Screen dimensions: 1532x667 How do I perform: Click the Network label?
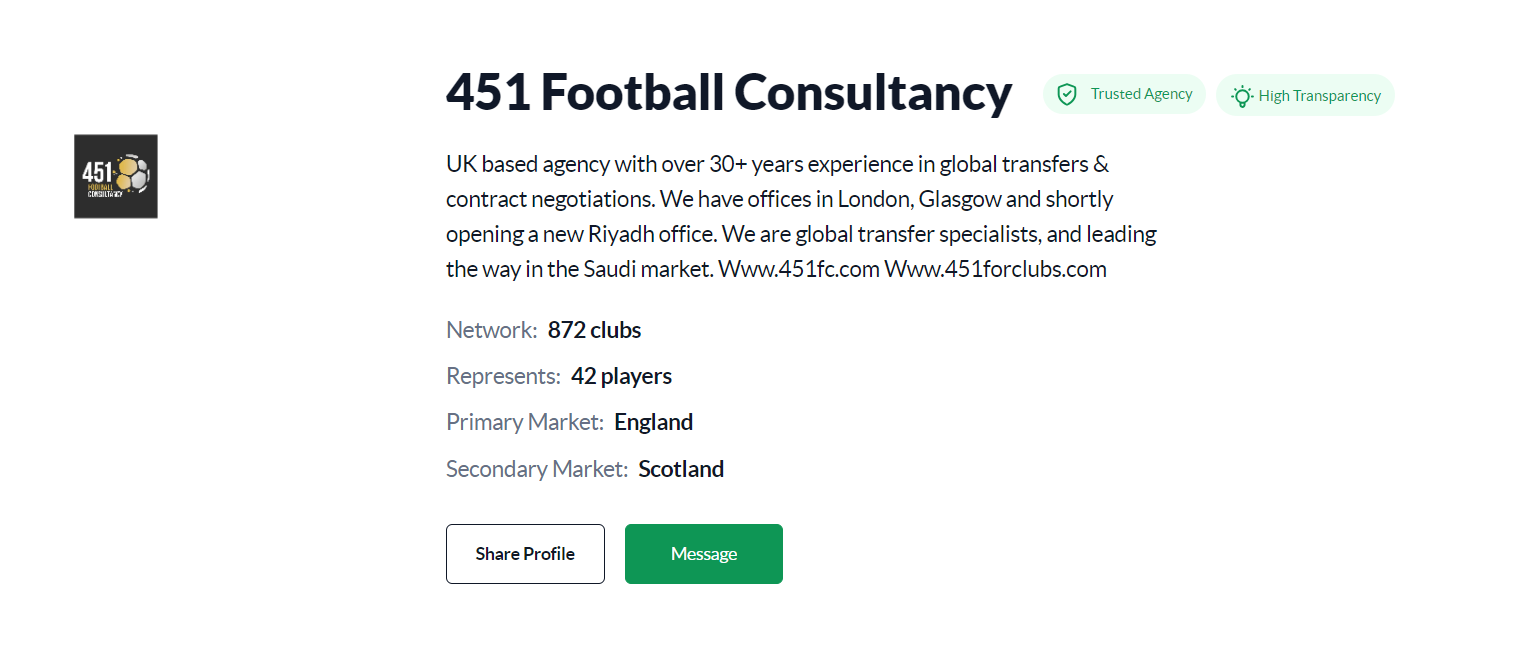[x=492, y=330]
